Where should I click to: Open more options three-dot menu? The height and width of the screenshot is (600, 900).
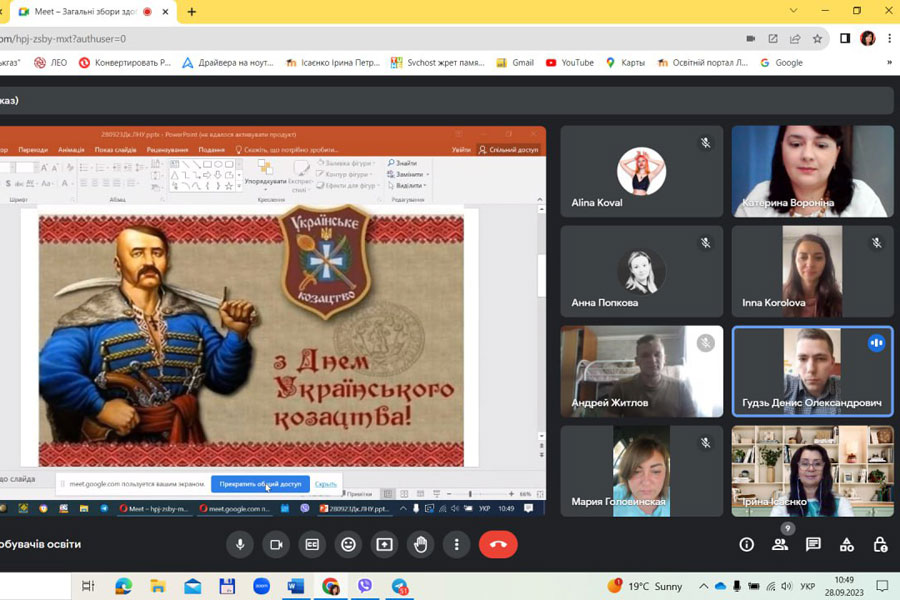point(457,544)
